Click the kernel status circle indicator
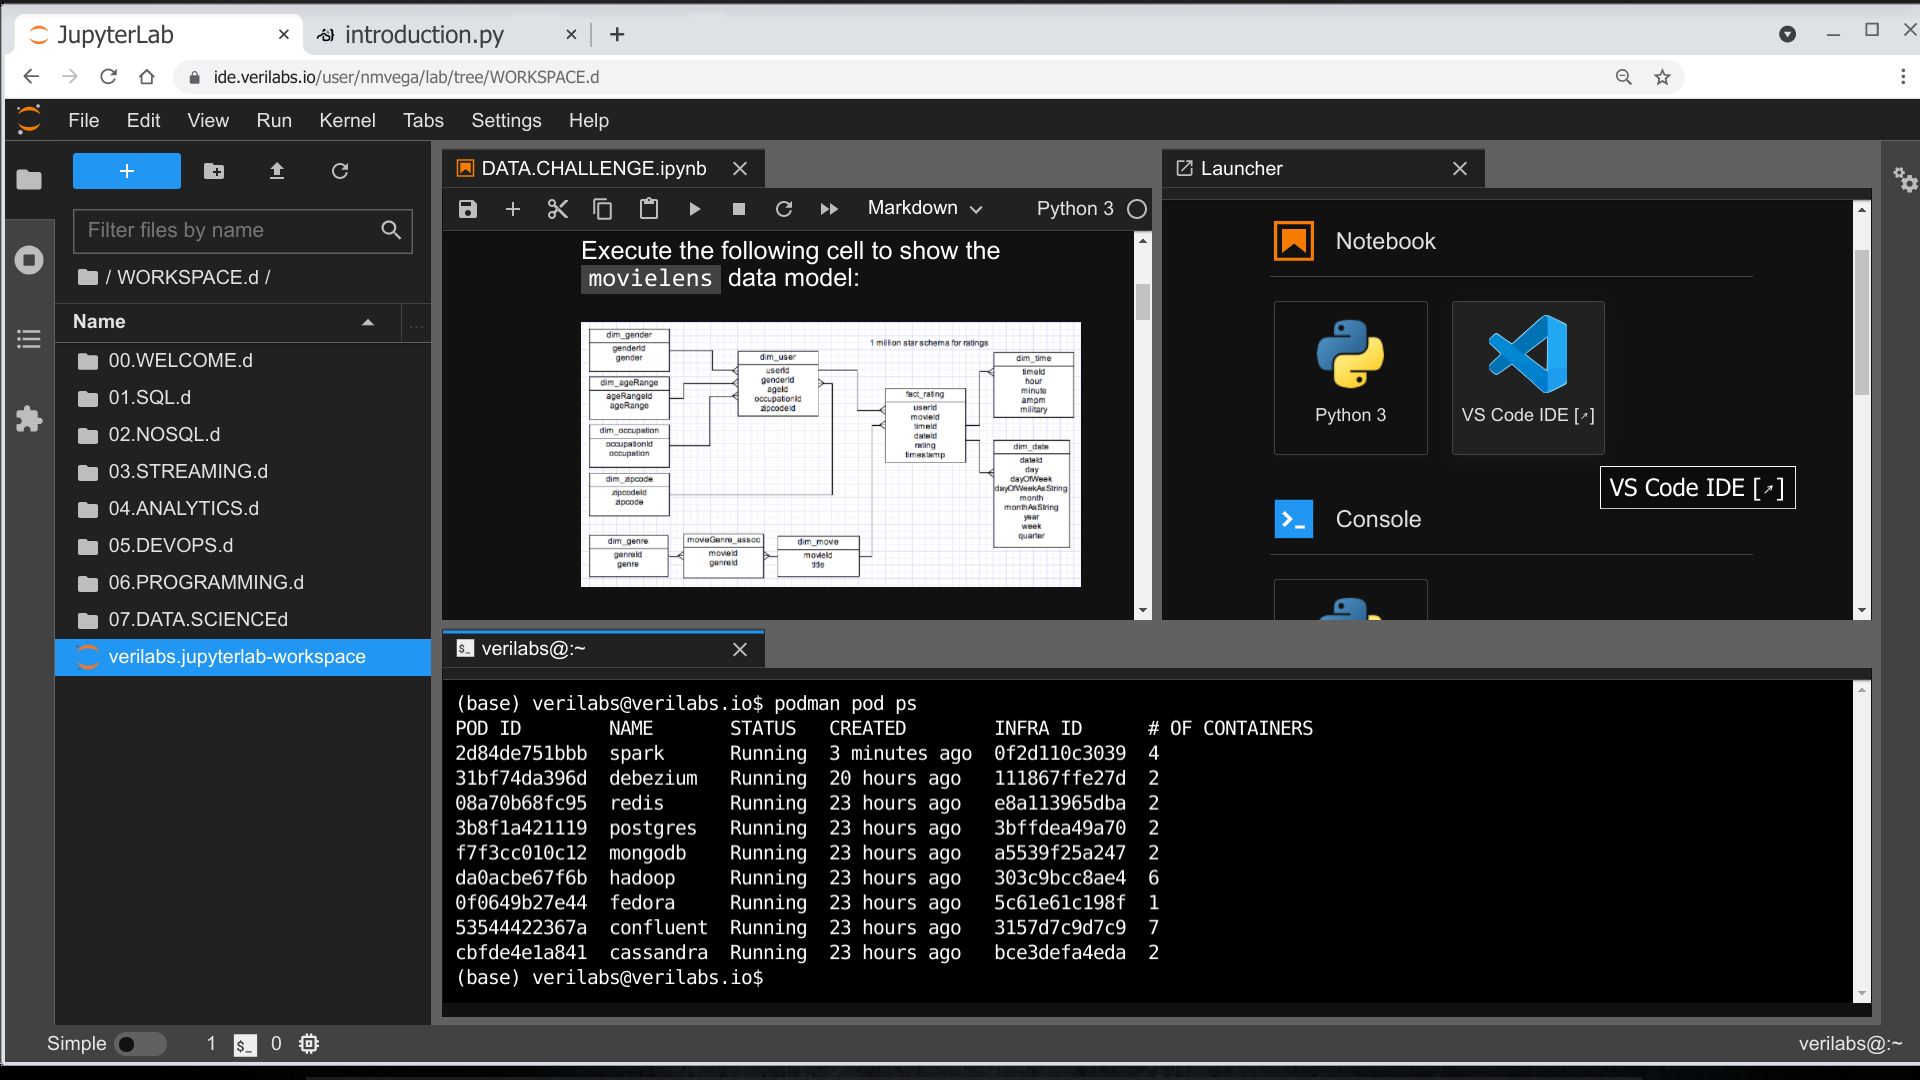This screenshot has height=1080, width=1920. [x=1137, y=209]
